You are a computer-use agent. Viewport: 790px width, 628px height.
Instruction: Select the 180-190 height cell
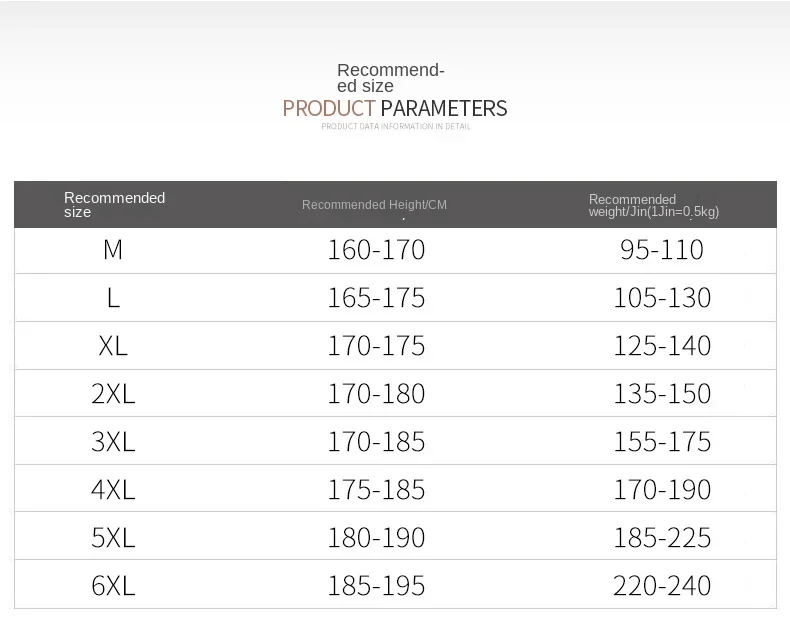pos(376,538)
